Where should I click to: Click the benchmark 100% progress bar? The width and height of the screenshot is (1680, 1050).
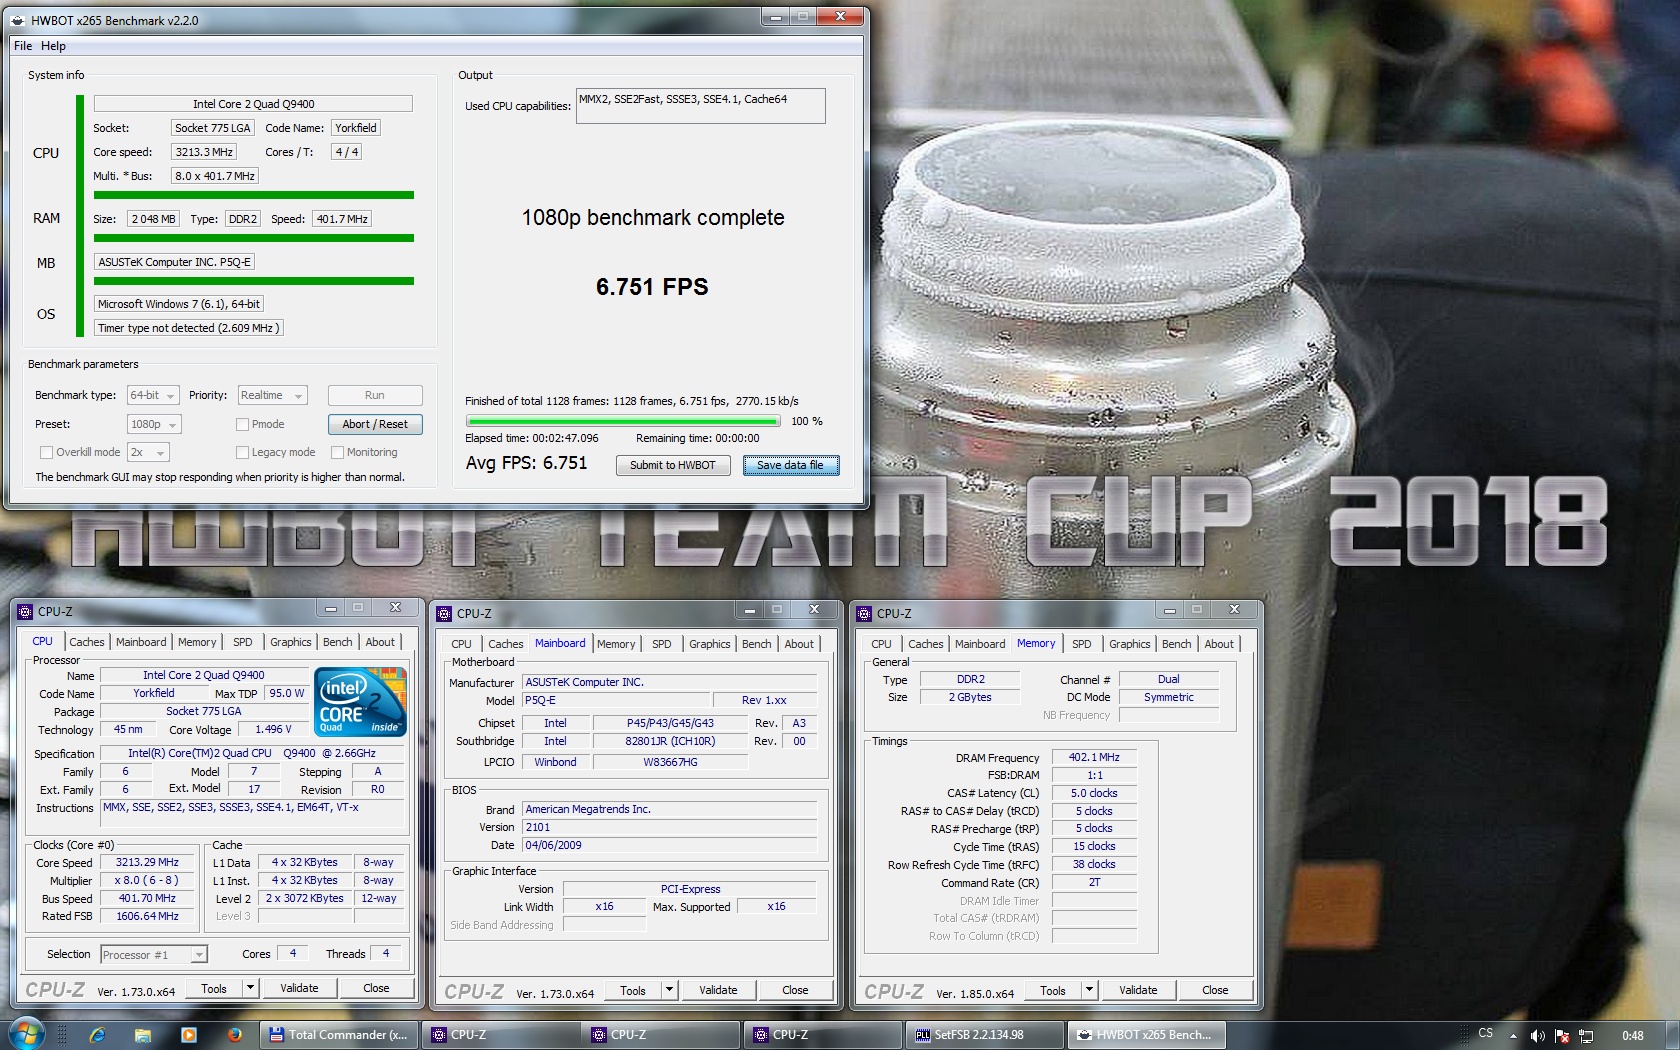pyautogui.click(x=622, y=421)
